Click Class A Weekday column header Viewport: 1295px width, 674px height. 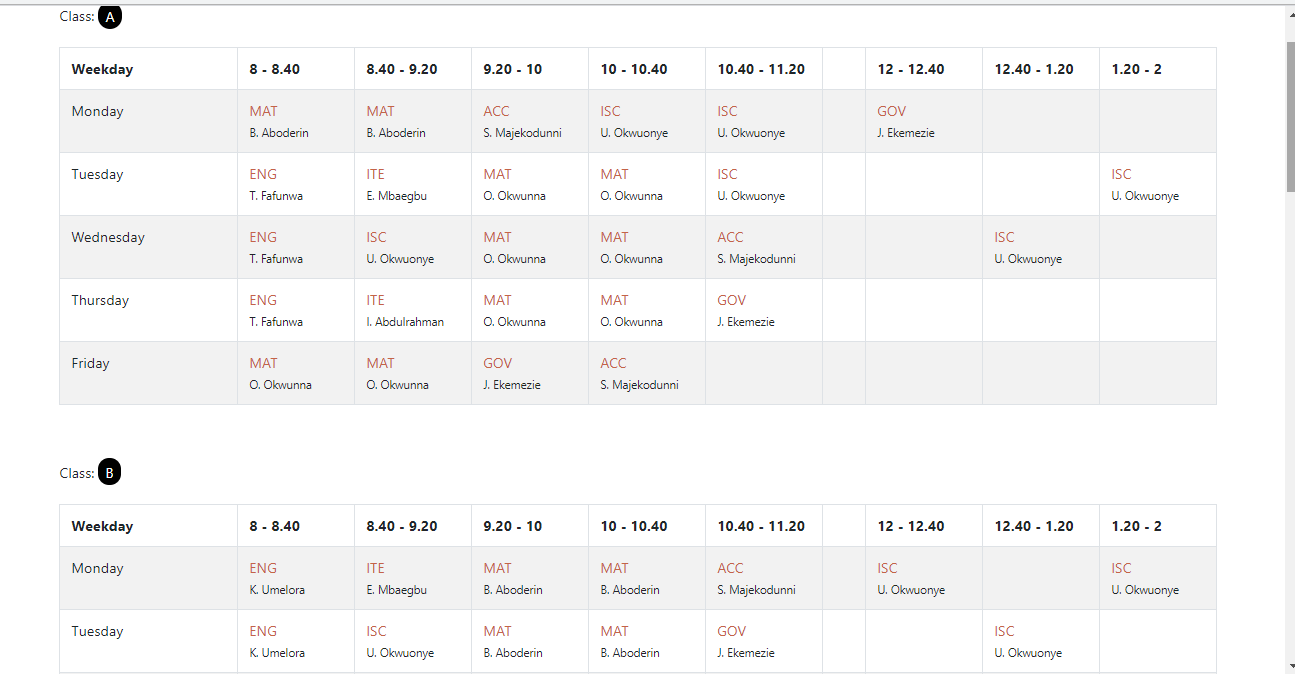pos(148,69)
